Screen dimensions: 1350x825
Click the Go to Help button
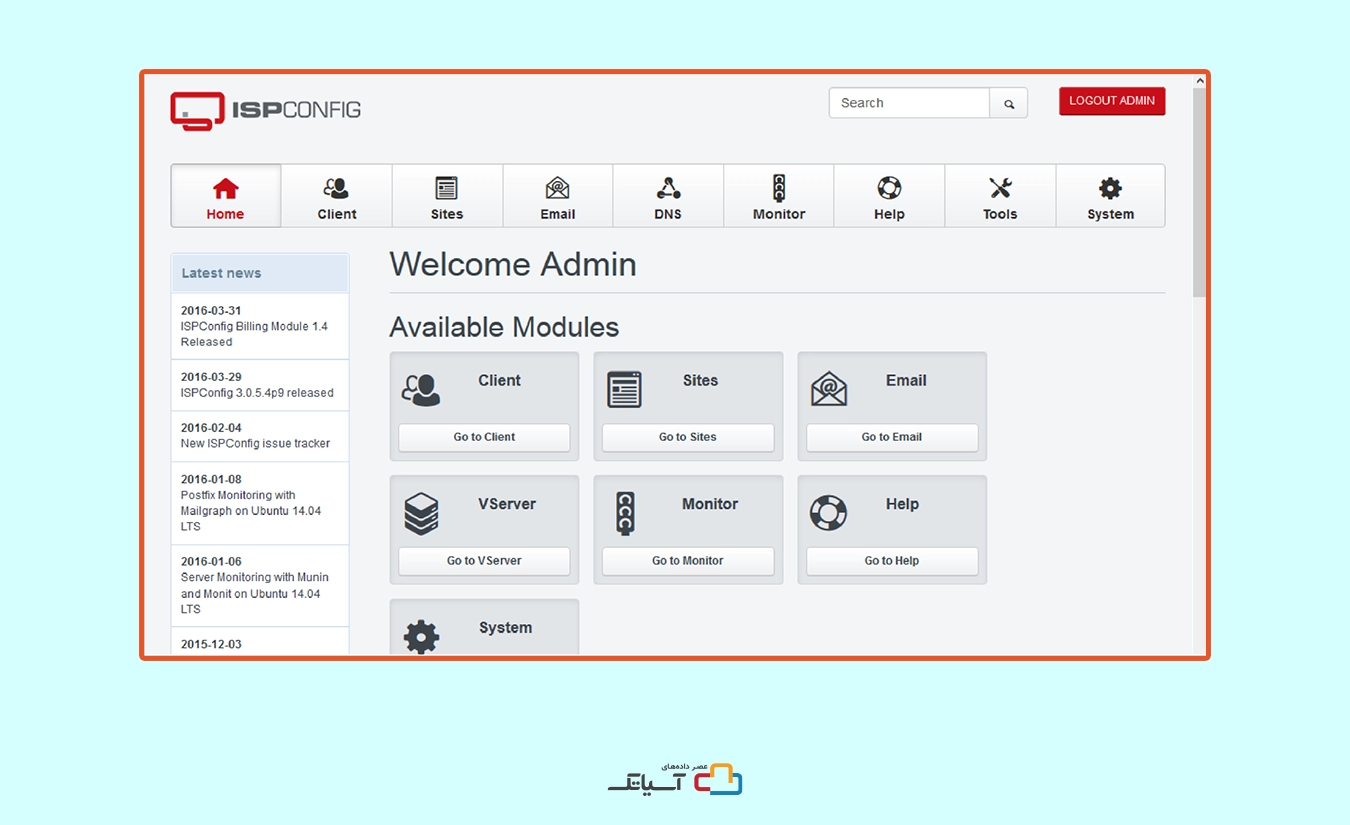click(892, 561)
